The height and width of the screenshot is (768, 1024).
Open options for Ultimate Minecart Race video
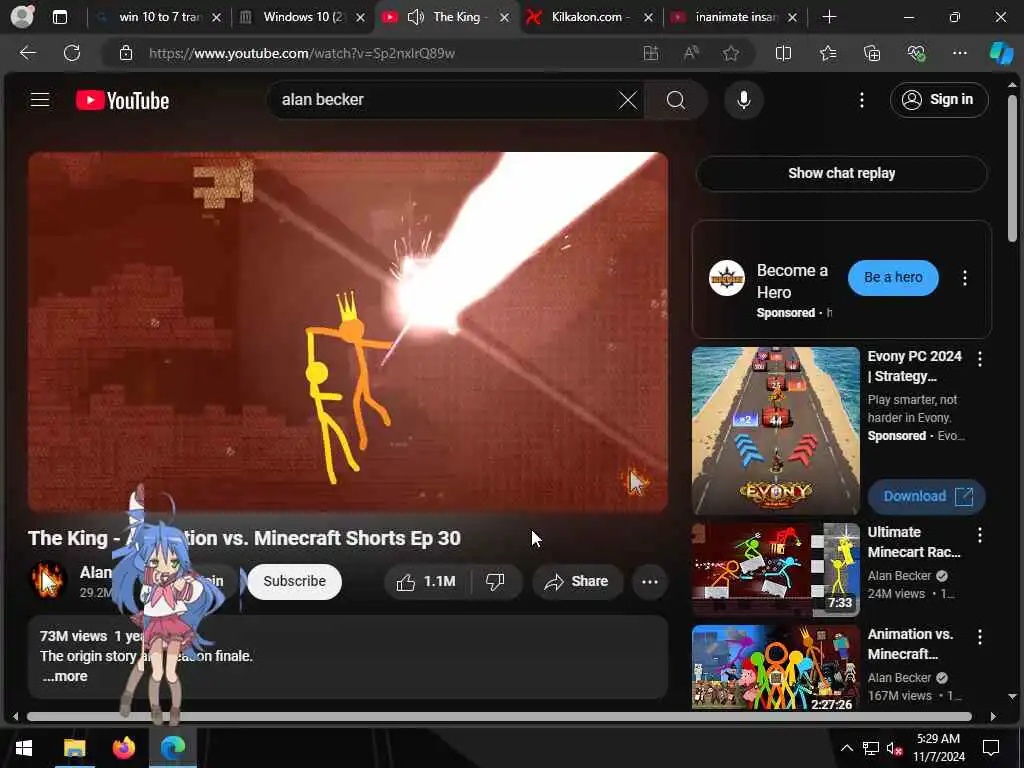coord(980,535)
